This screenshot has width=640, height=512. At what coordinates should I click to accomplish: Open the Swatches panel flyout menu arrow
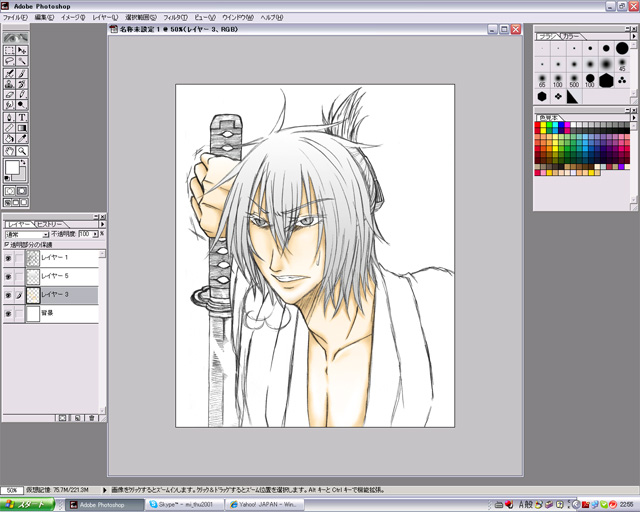[x=634, y=118]
